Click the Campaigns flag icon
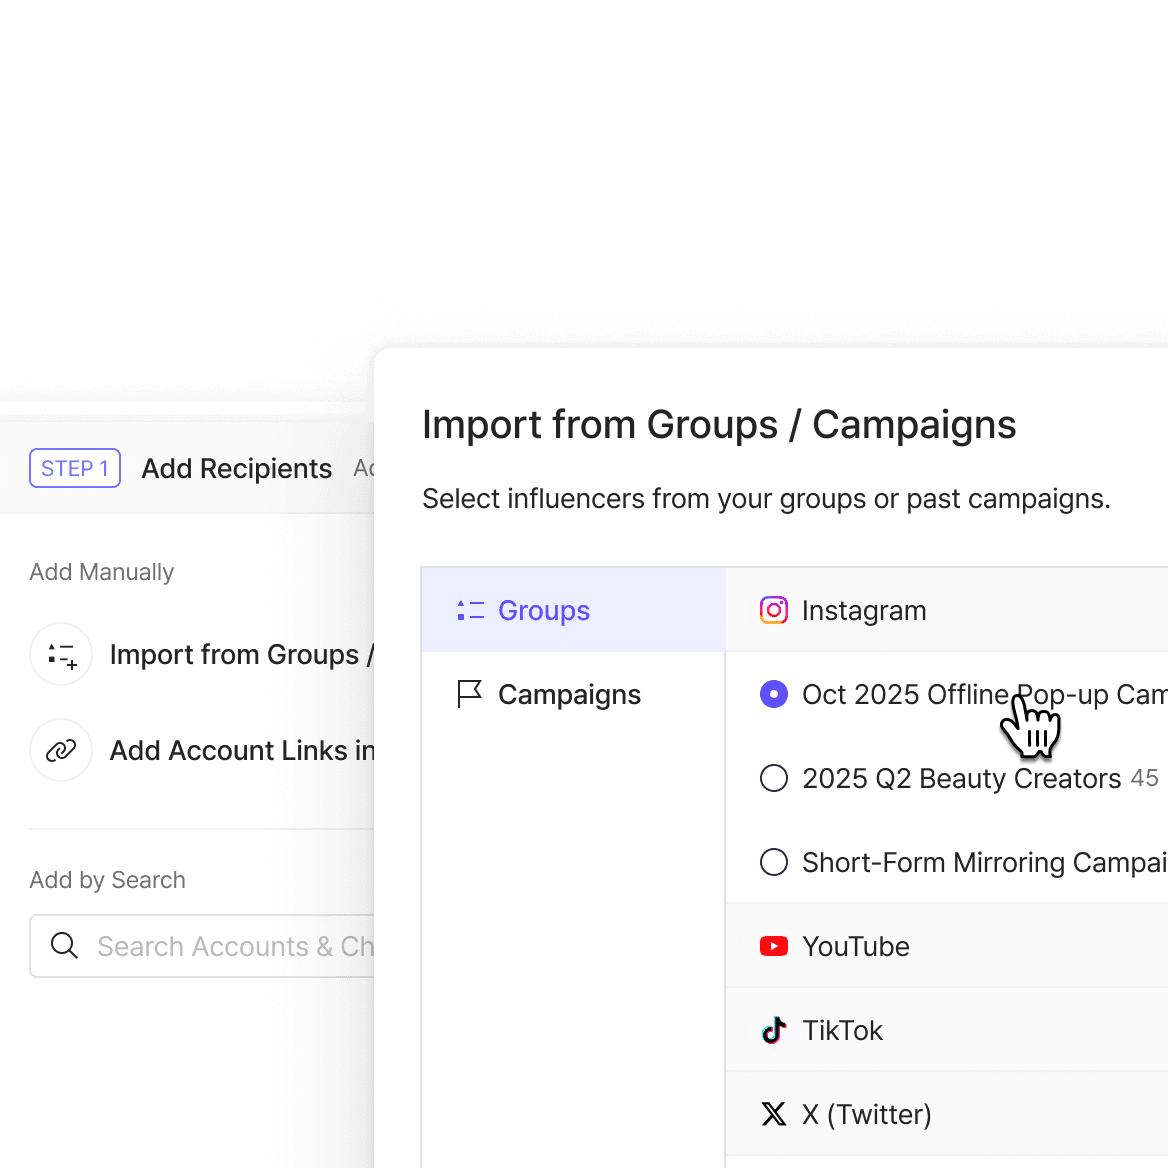1168x1168 pixels. [x=470, y=694]
